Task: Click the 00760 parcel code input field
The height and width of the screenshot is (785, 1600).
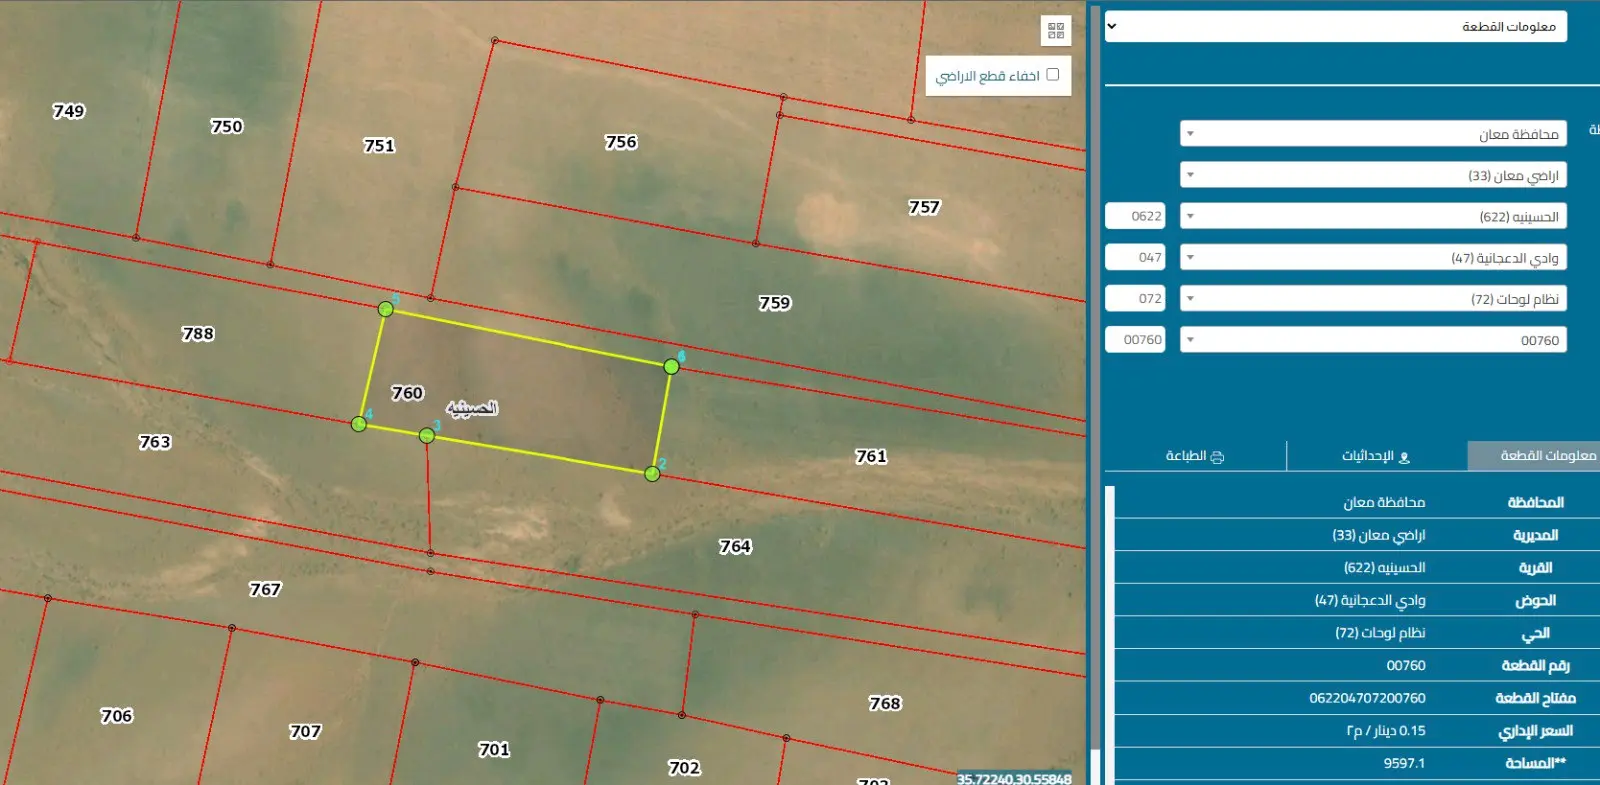Action: click(x=1135, y=340)
